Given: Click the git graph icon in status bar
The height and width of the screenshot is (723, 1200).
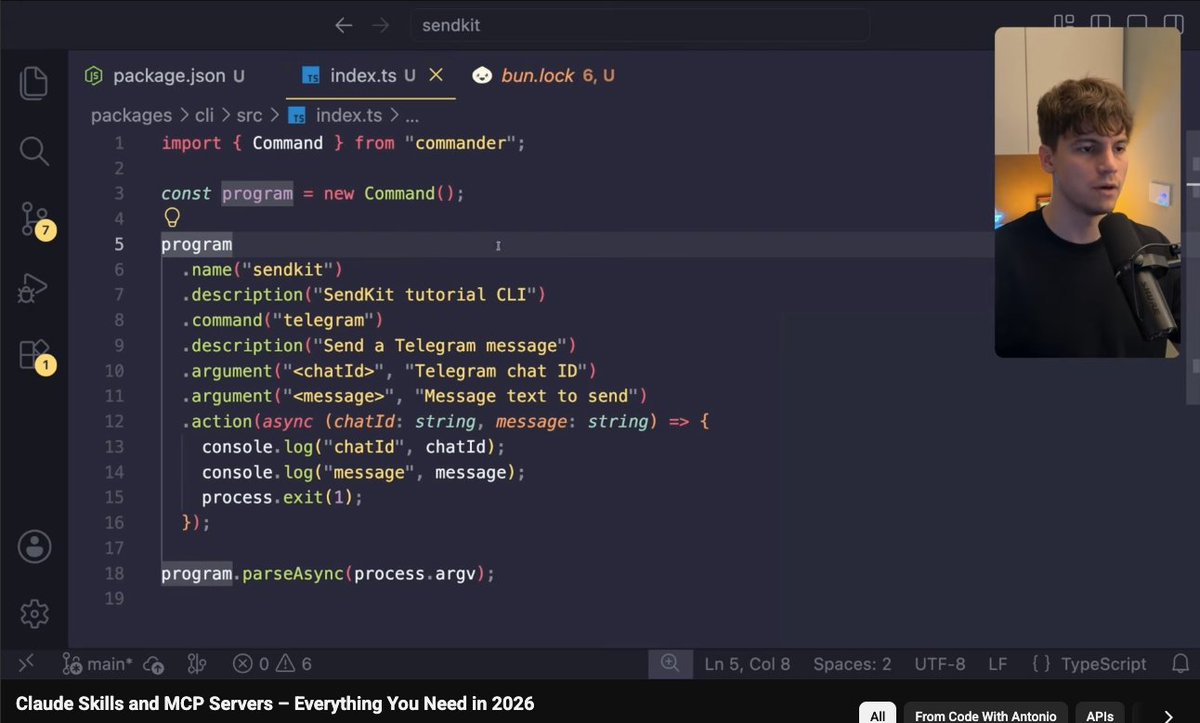Looking at the screenshot, I should (x=197, y=664).
